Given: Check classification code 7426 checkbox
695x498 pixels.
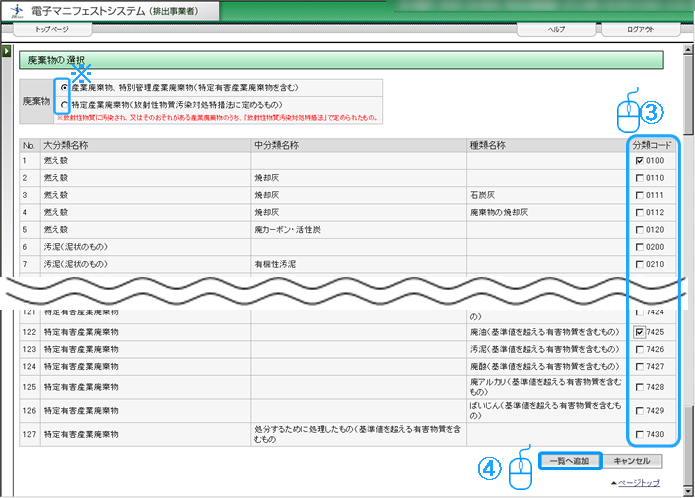Looking at the screenshot, I should point(640,349).
